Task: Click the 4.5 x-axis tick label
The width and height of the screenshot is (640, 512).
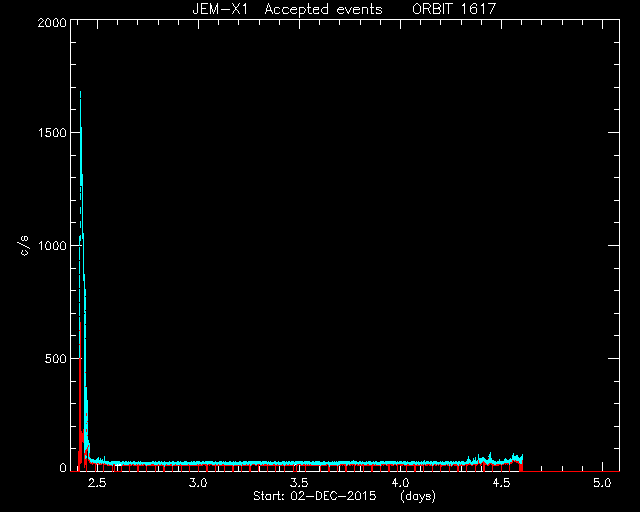Action: point(501,483)
